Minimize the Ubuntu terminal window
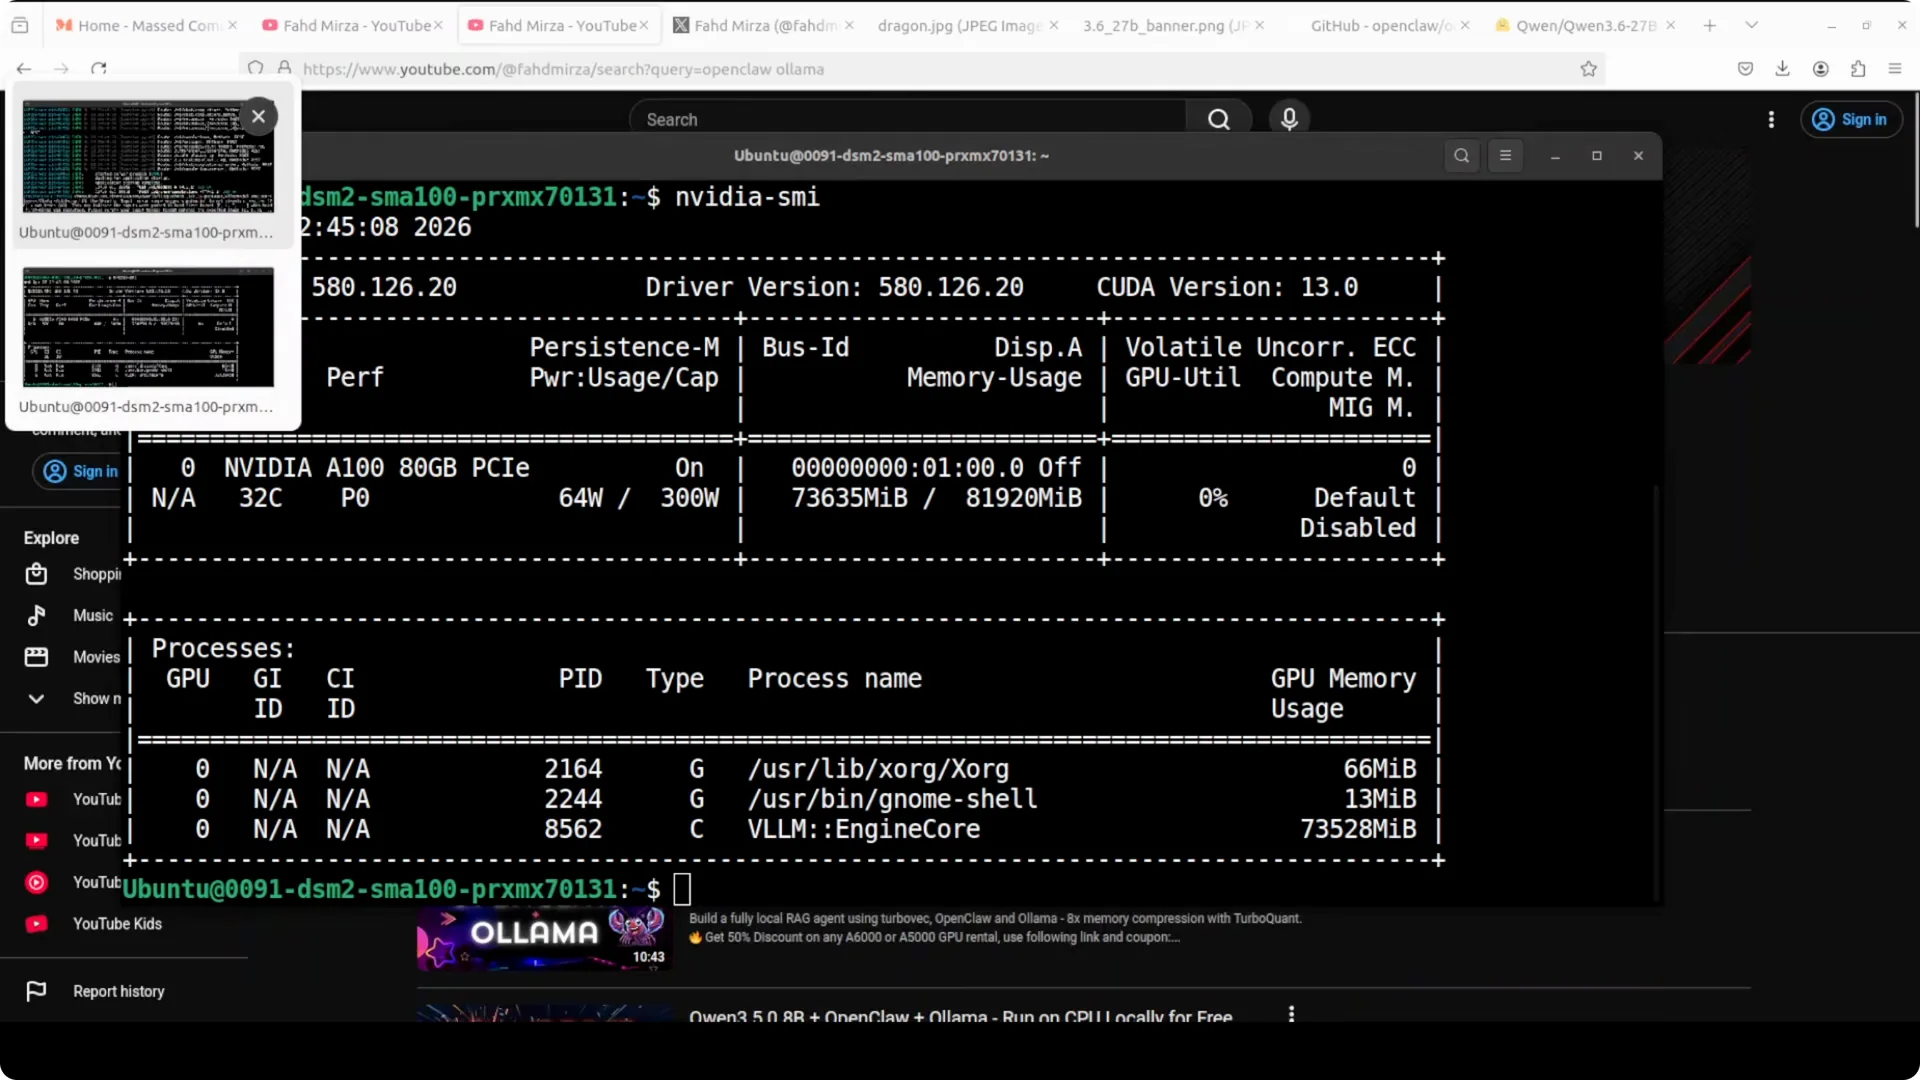 (x=1555, y=156)
